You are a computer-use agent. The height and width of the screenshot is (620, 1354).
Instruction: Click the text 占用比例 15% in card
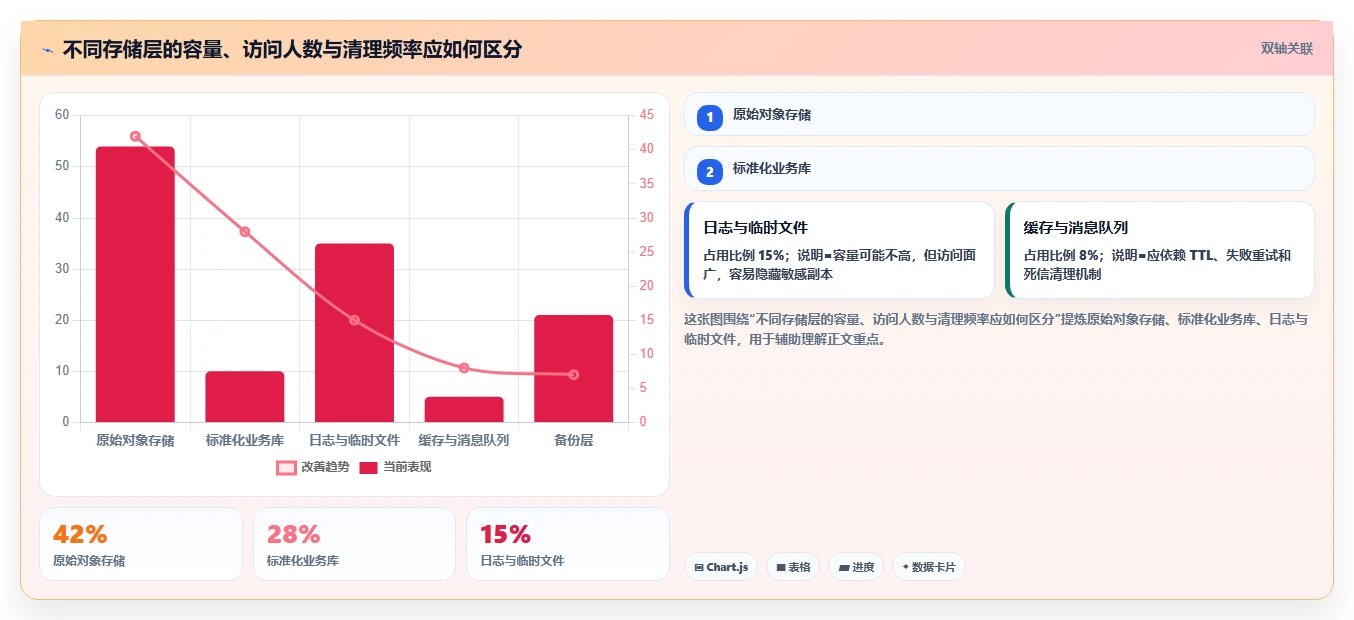tap(745, 255)
